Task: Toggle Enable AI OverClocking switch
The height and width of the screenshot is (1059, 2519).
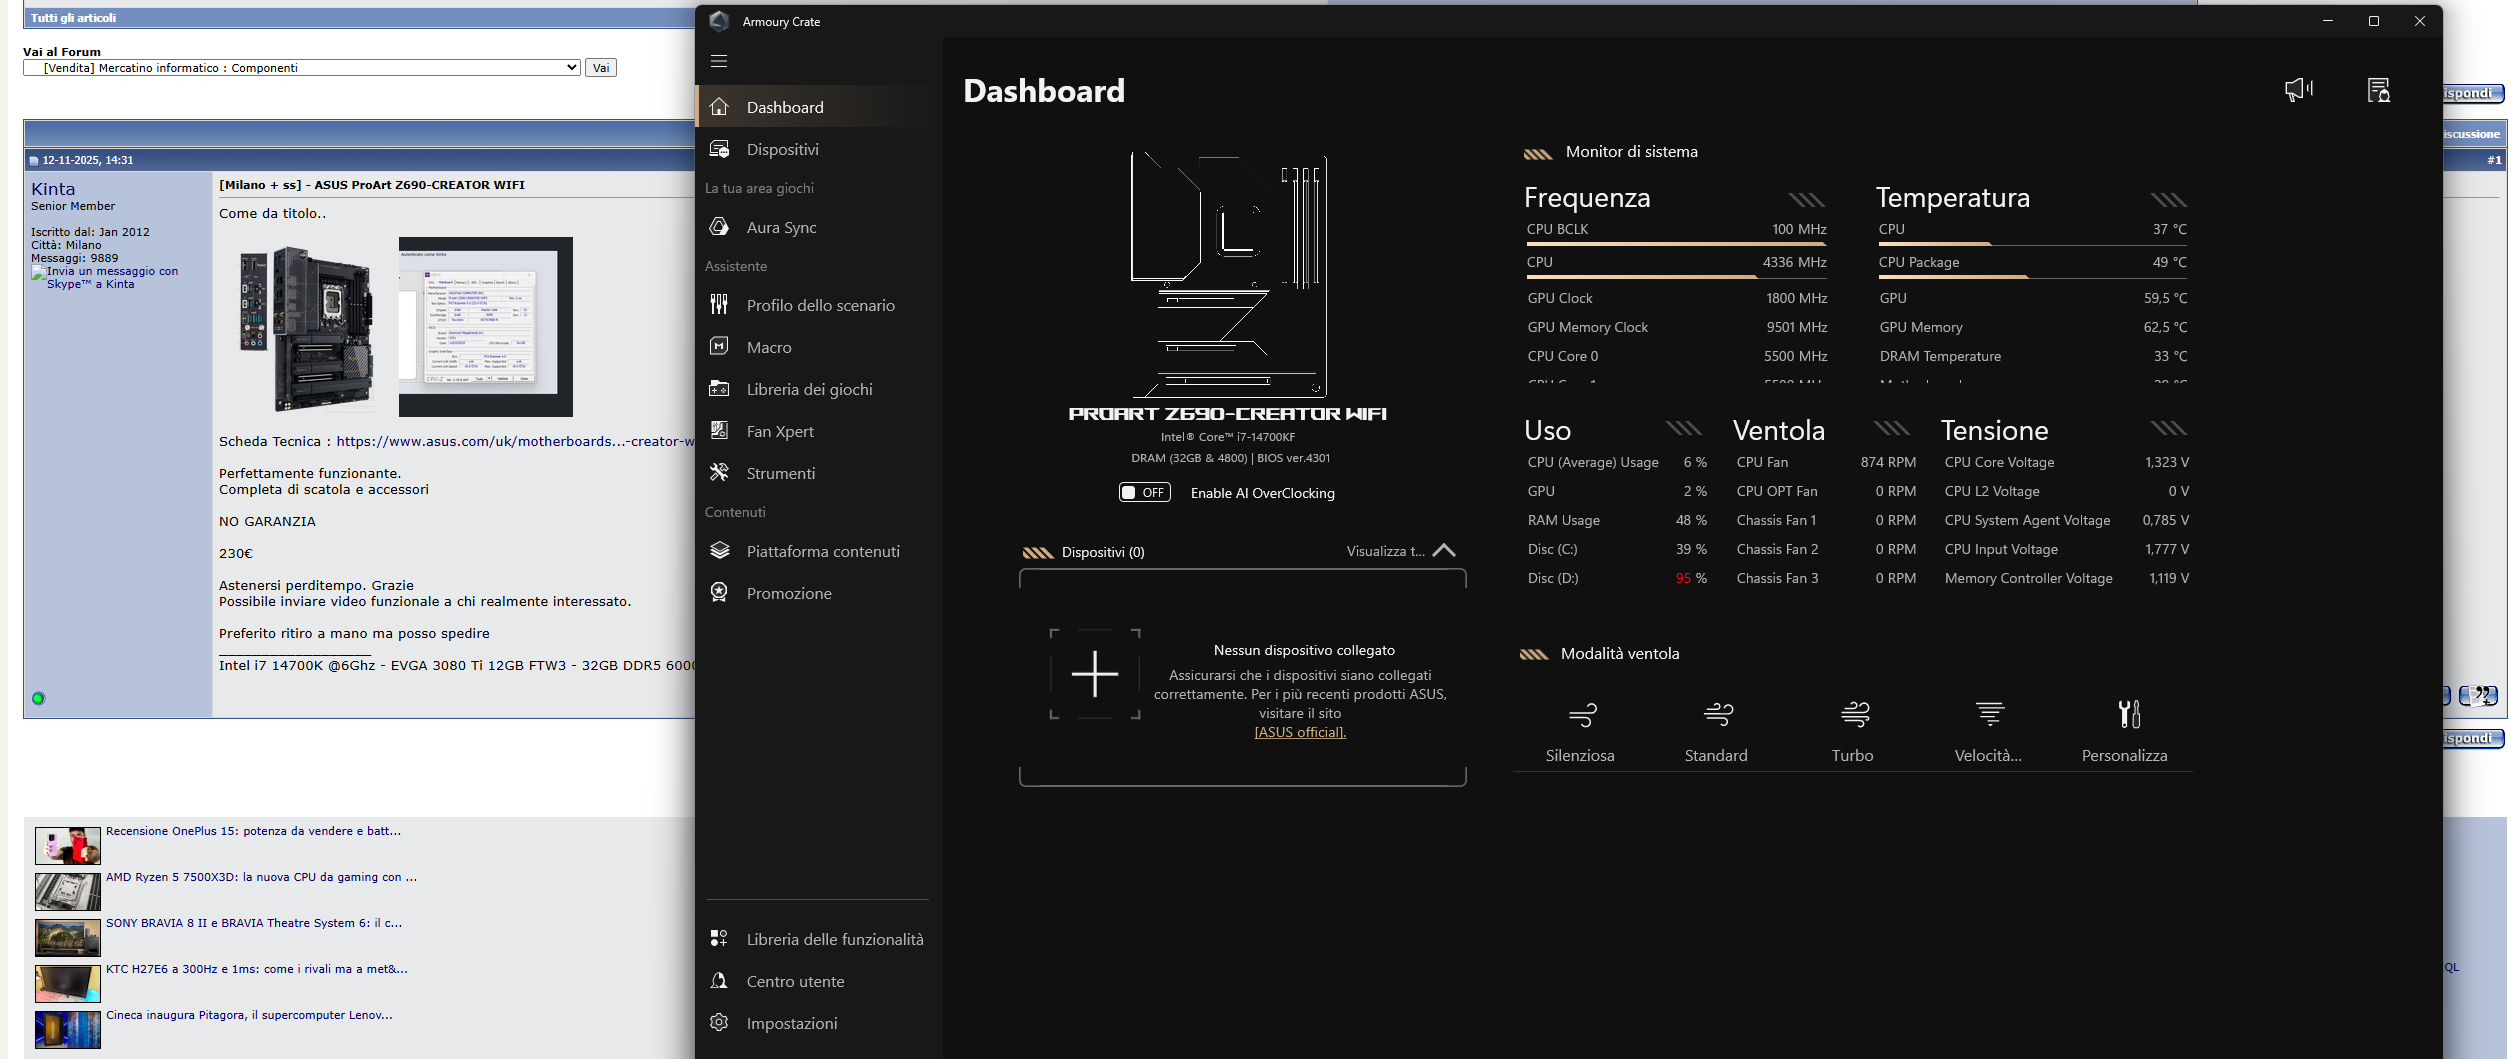Action: click(x=1144, y=492)
